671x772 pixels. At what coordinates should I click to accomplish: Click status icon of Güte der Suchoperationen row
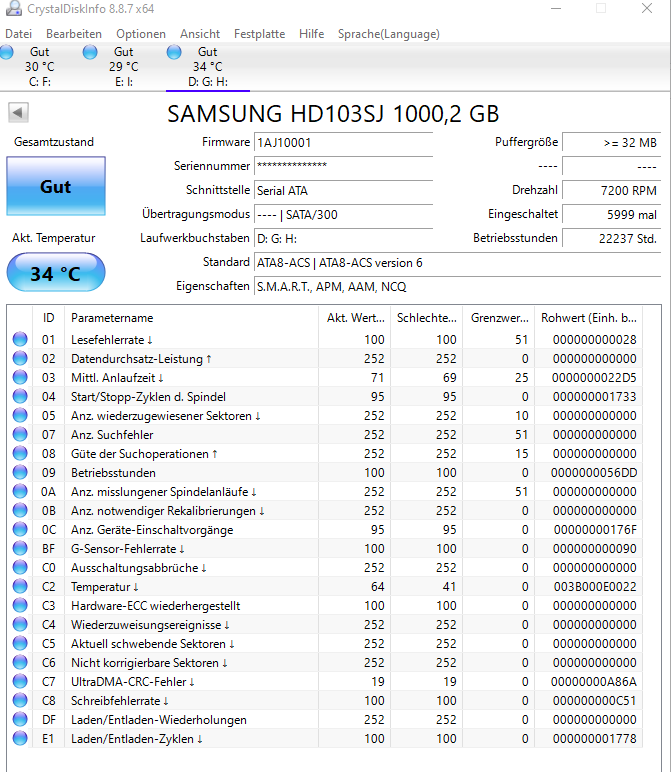point(20,453)
